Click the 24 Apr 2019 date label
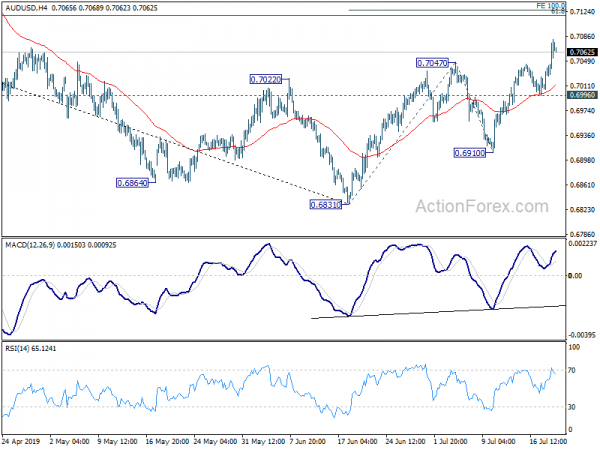Screen dimensions: 600x450 click(x=21, y=442)
